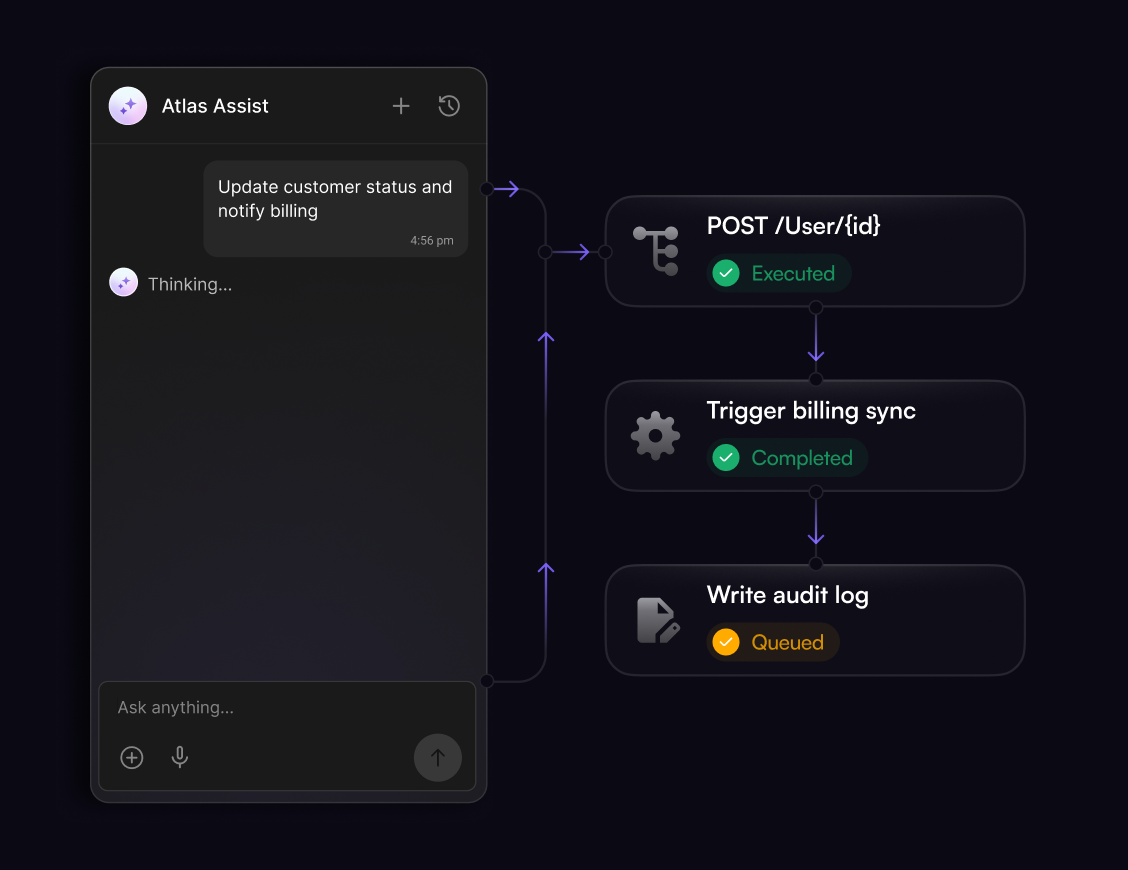Screen dimensions: 1128x870
Task: Click the Atlas Assist sparkle logo
Action: pyautogui.click(x=128, y=106)
